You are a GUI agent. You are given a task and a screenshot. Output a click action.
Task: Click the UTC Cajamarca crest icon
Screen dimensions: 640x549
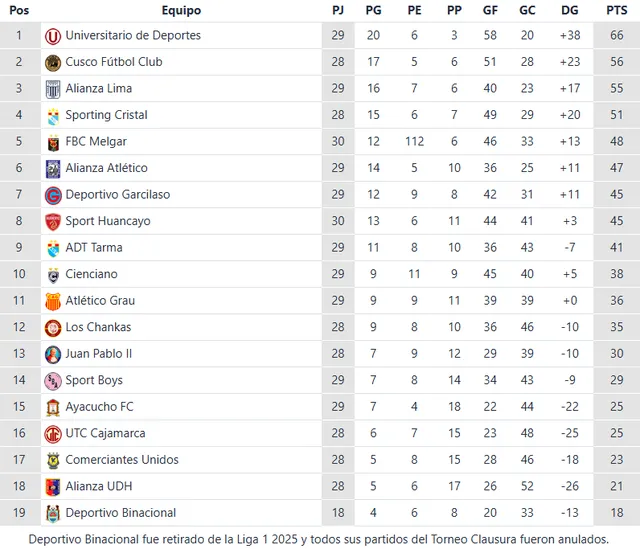pyautogui.click(x=53, y=433)
